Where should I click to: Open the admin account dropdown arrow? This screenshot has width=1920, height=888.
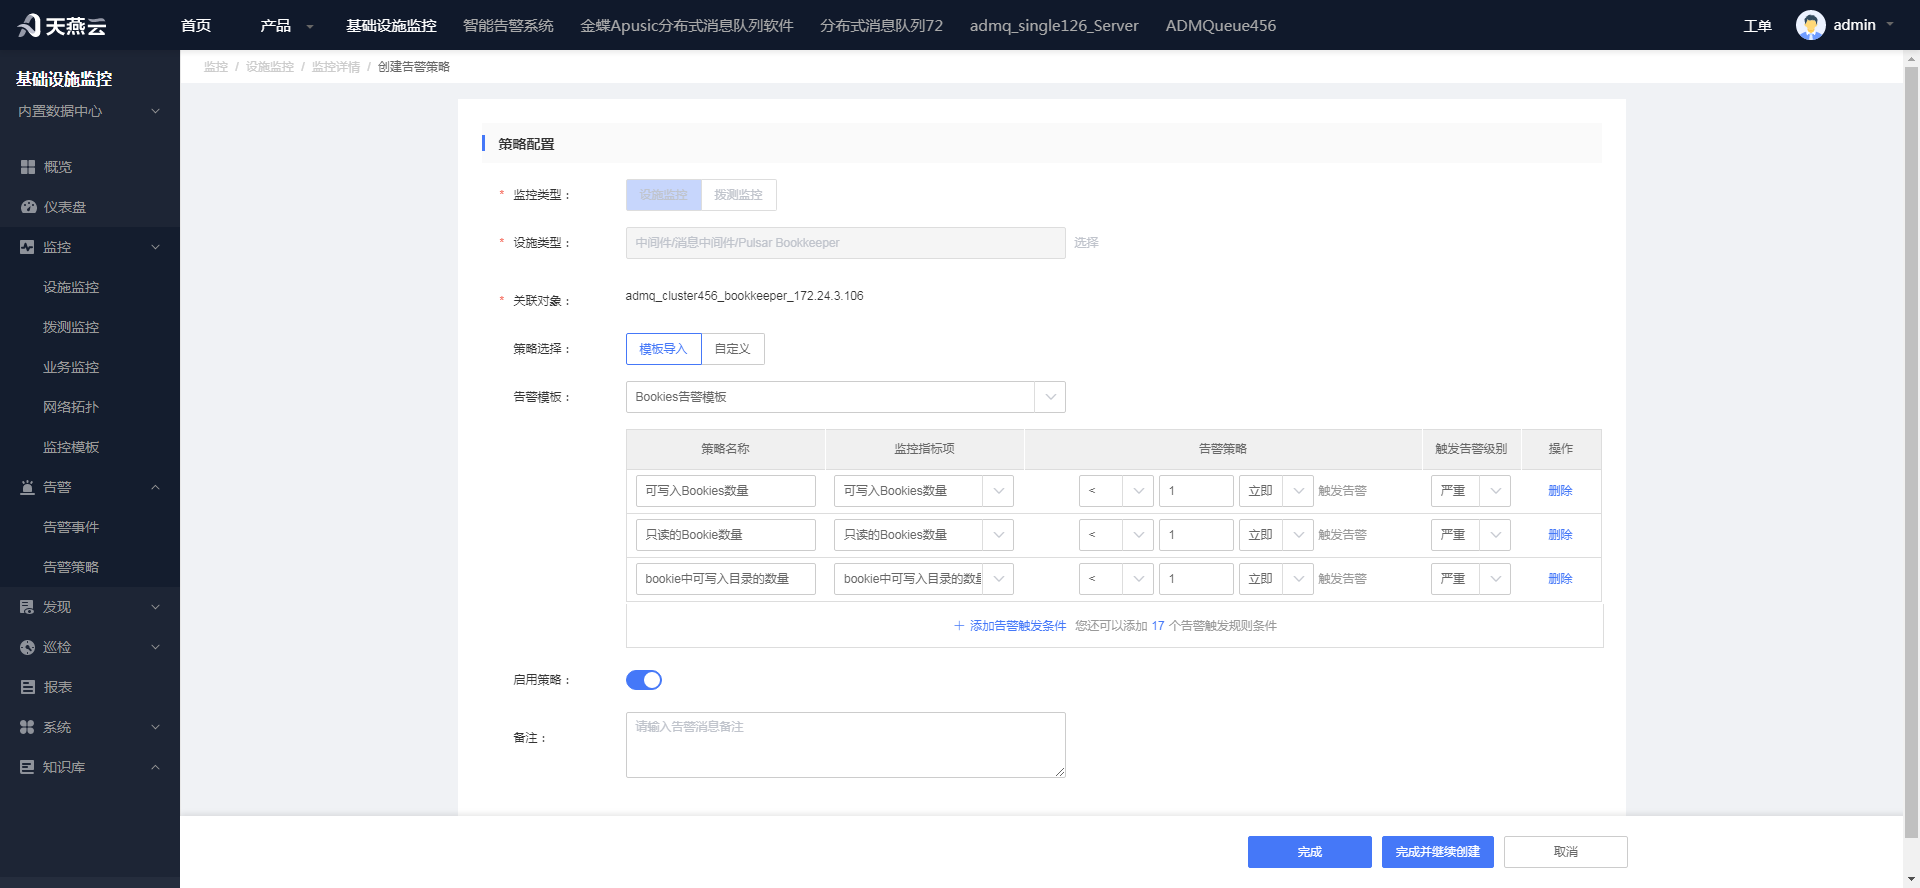coord(1890,25)
